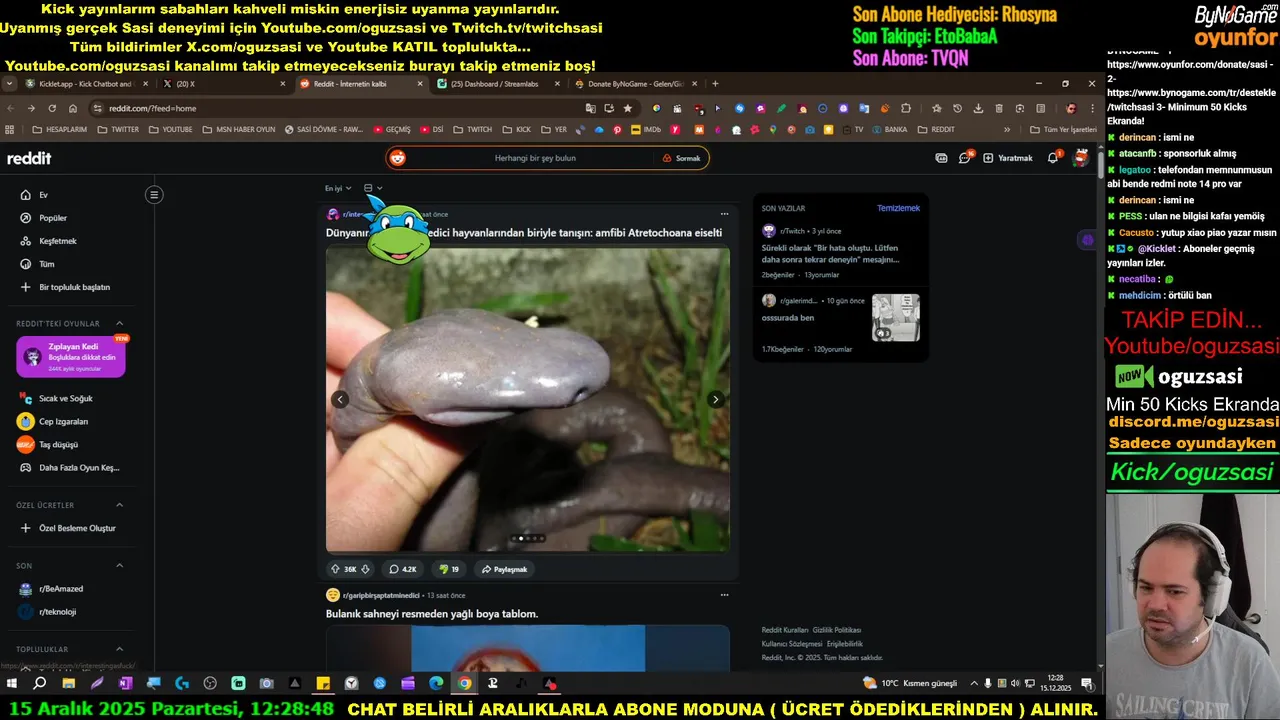Screen dimensions: 1280x720
Task: Open Reddit chat messages icon
Action: point(965,157)
